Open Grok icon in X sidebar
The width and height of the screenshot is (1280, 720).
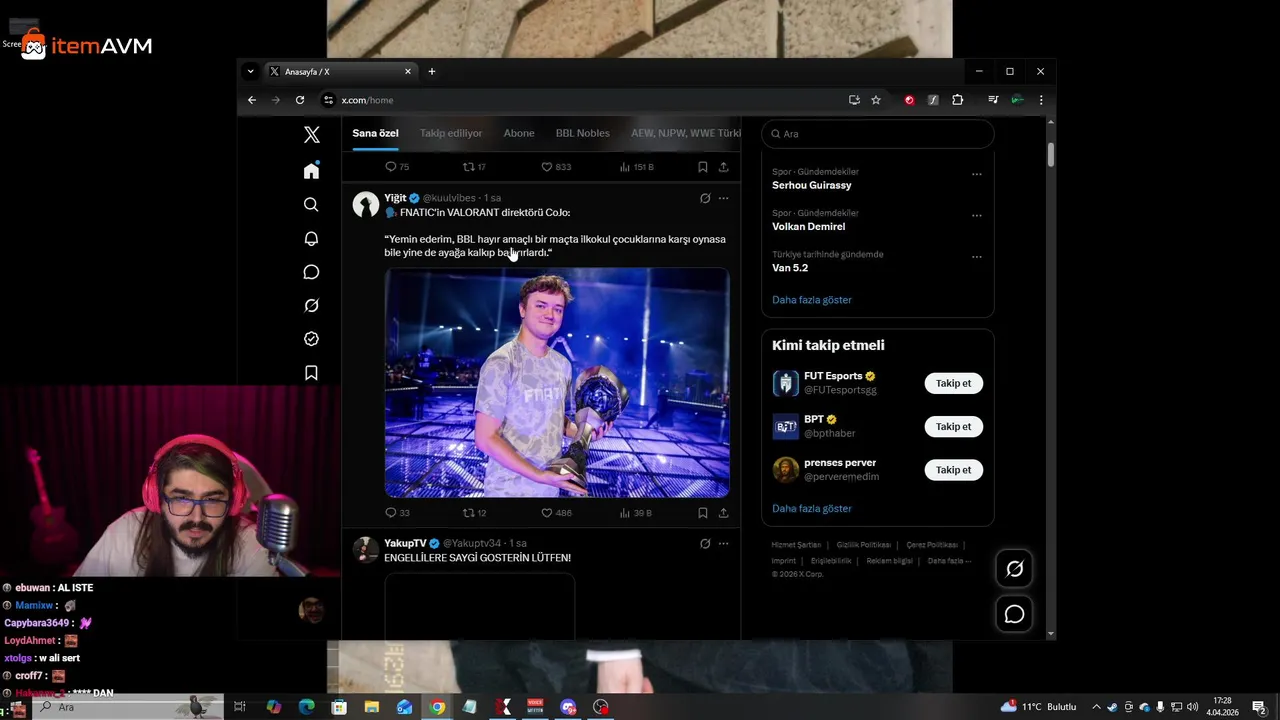tap(311, 305)
